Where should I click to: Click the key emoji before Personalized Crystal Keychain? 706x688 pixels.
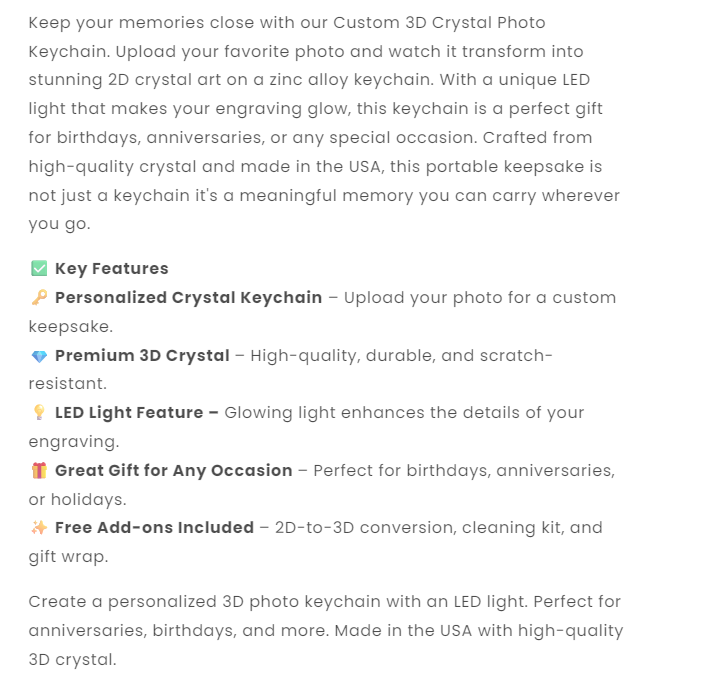coord(39,297)
